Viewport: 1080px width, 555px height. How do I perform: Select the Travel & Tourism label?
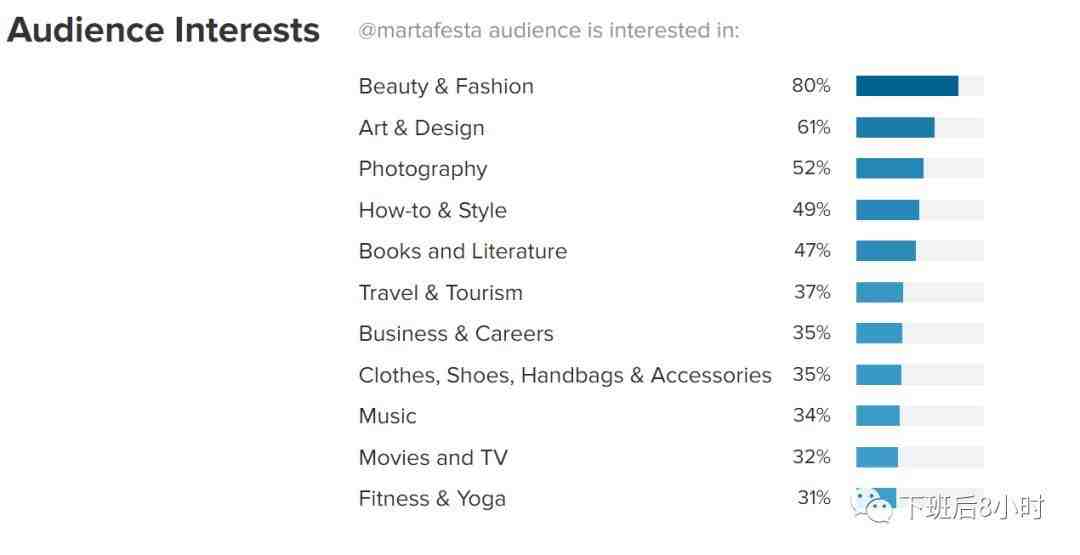(x=440, y=293)
